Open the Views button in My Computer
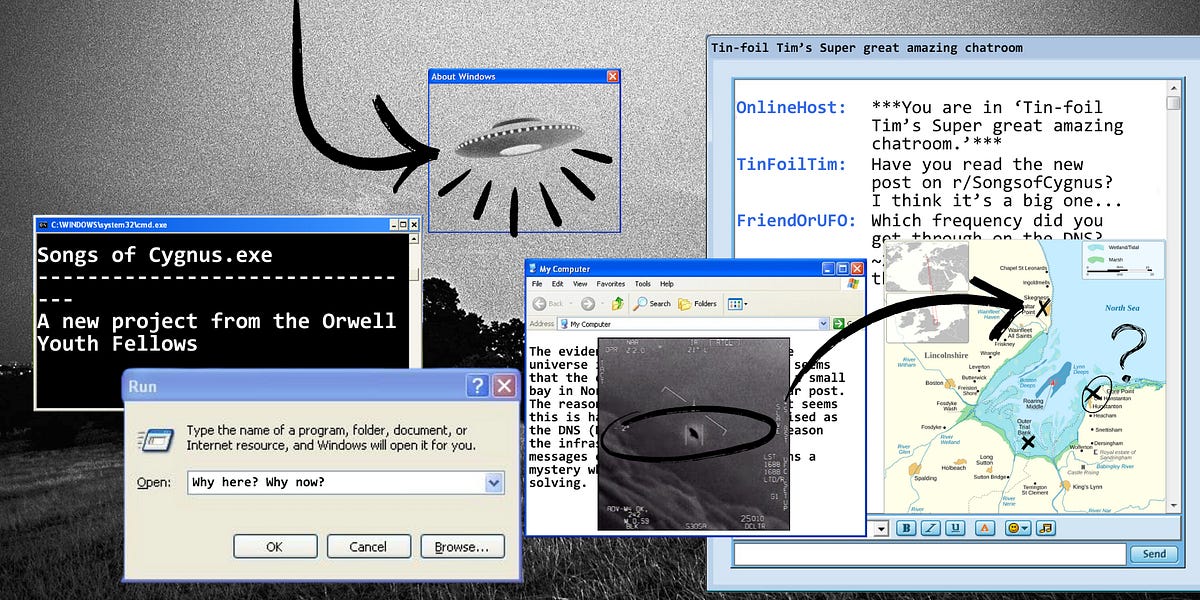This screenshot has height=600, width=1200. click(738, 304)
